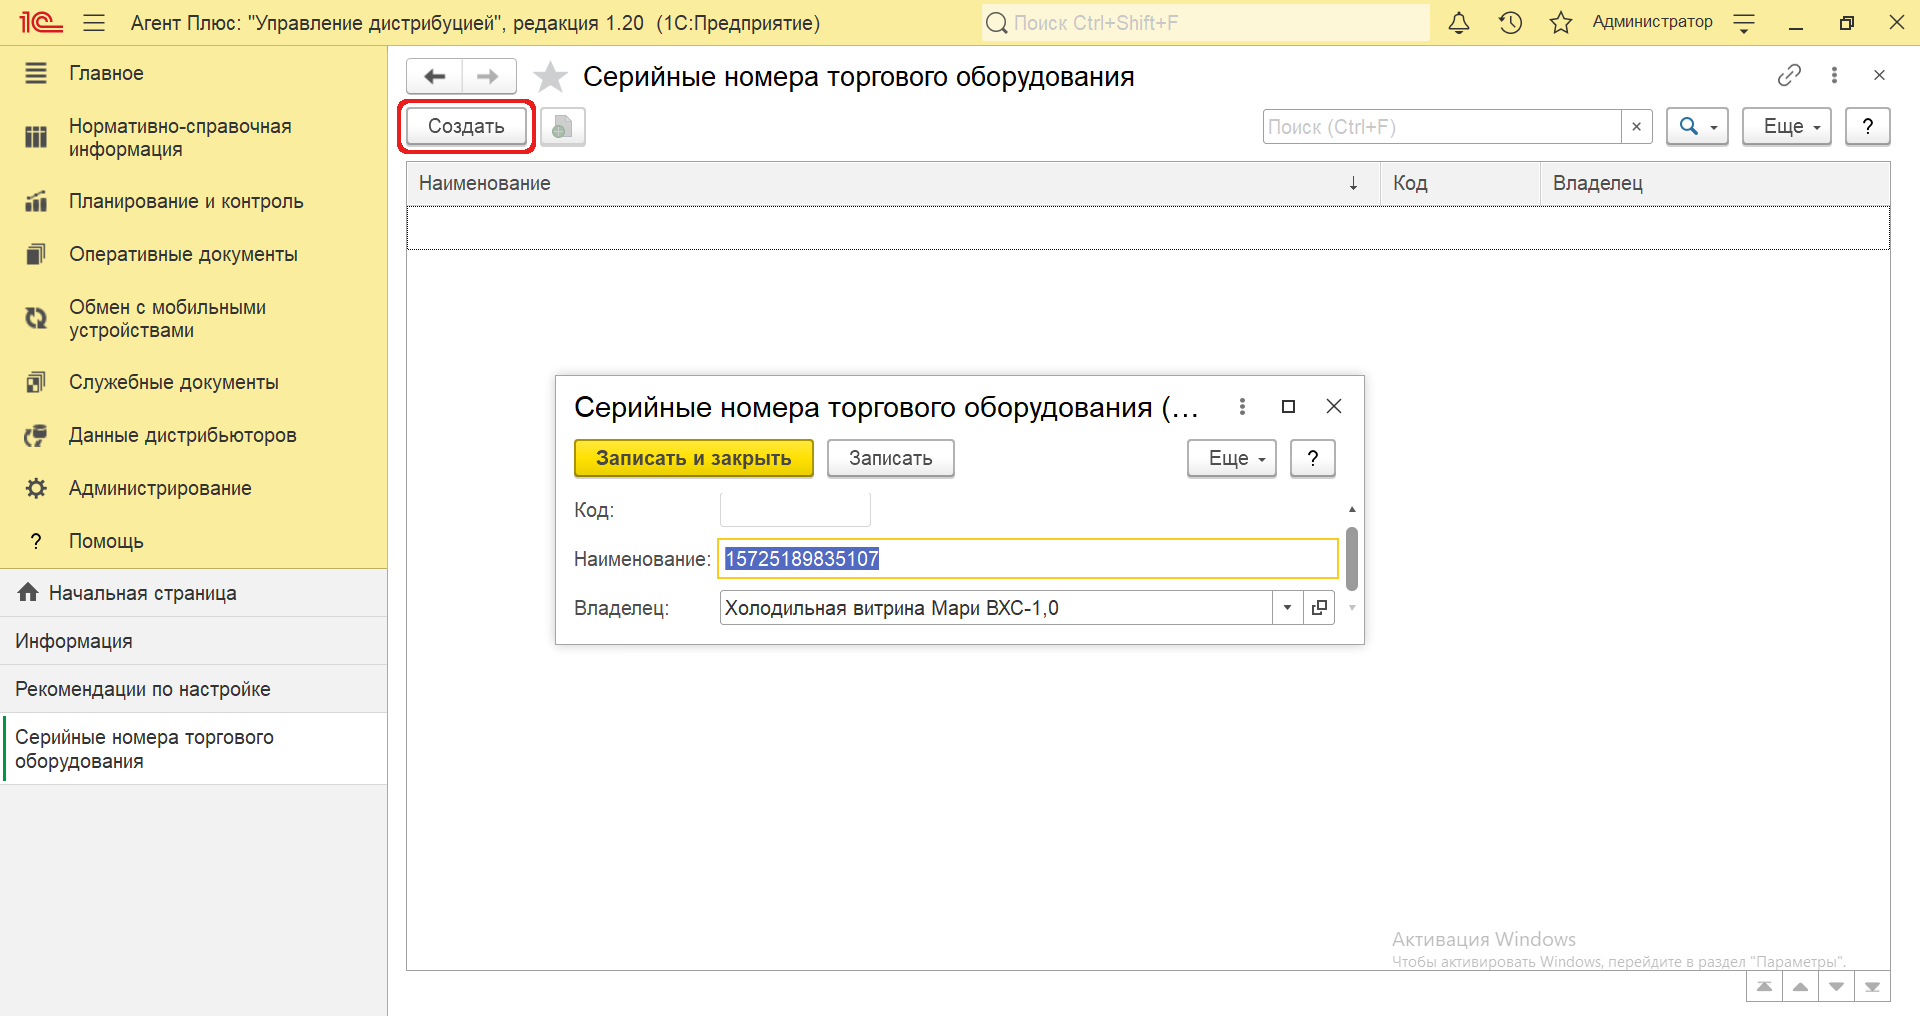Open Главное section

click(x=193, y=73)
